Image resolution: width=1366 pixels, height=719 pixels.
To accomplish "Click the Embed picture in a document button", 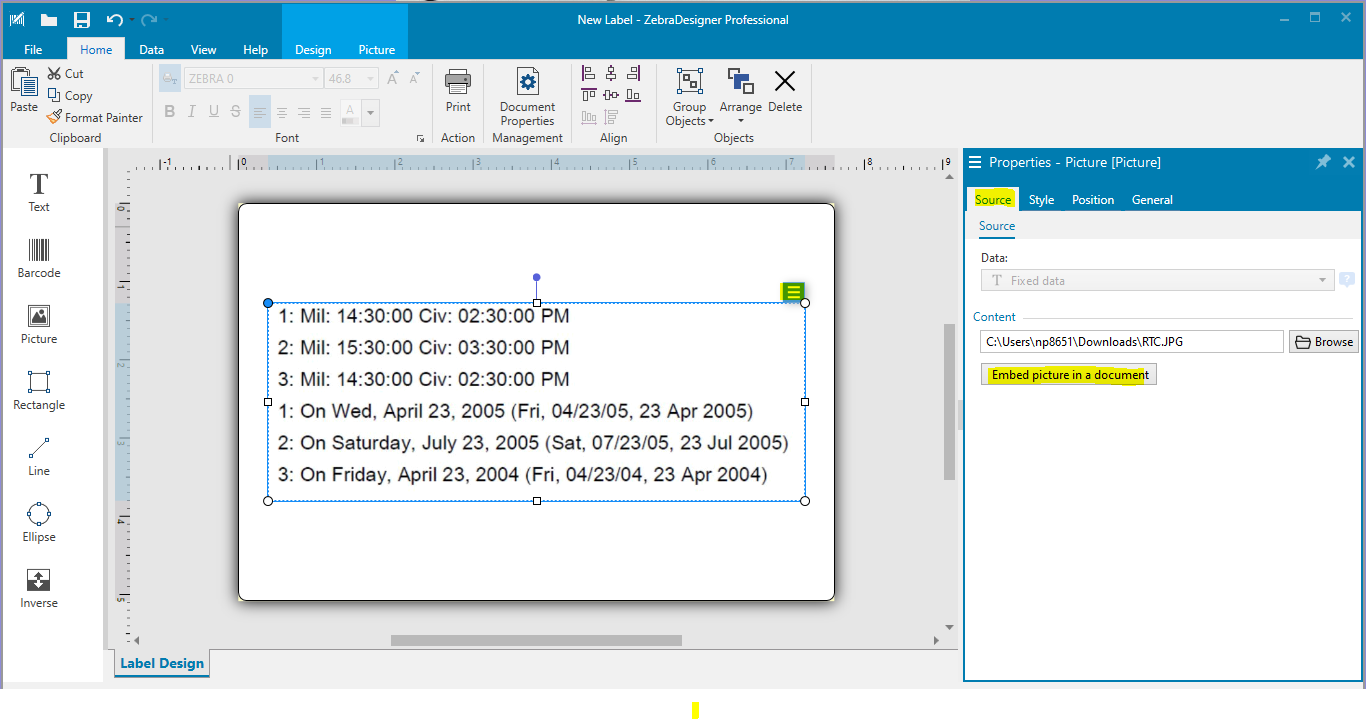I will [1068, 373].
